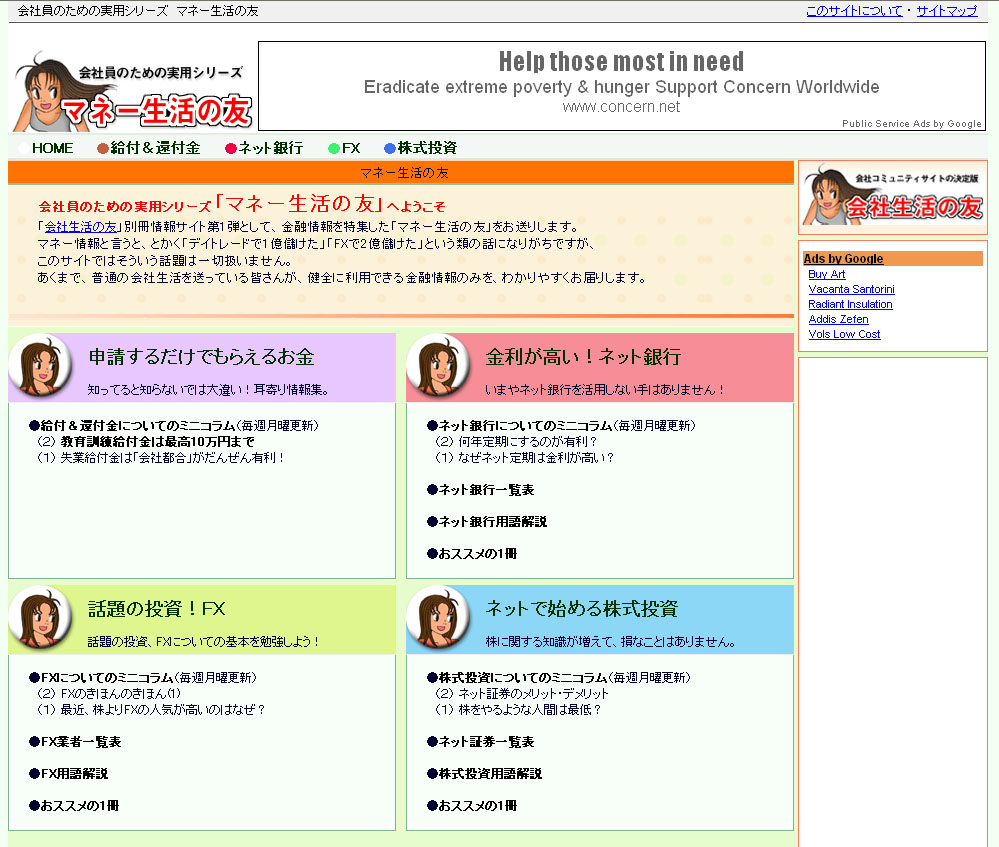The width and height of the screenshot is (999, 847).
Task: Select FX in the navigation bar
Action: point(350,148)
